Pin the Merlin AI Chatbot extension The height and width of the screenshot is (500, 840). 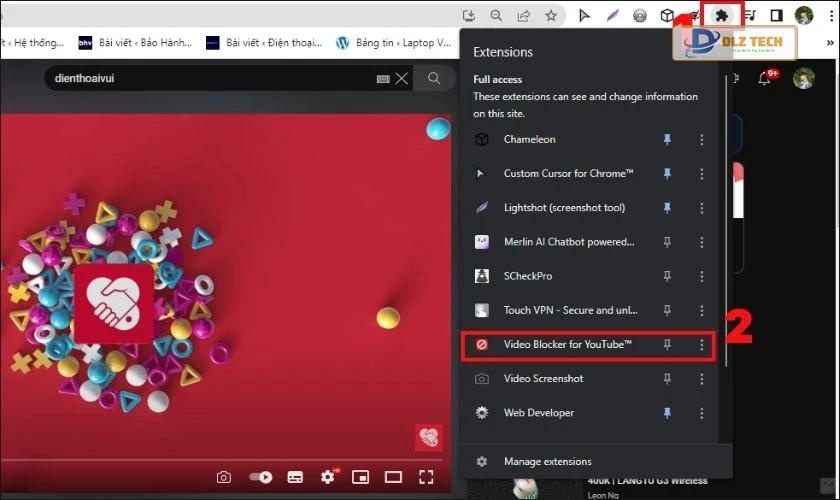pos(667,242)
